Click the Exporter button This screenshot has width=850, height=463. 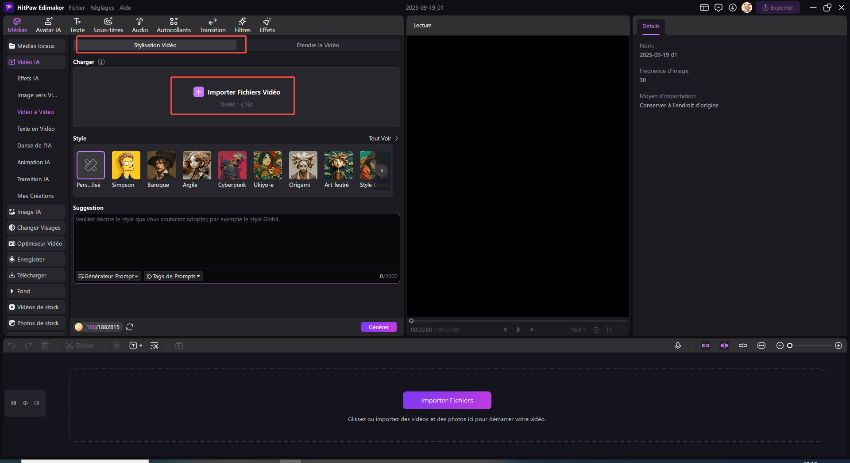coord(777,8)
